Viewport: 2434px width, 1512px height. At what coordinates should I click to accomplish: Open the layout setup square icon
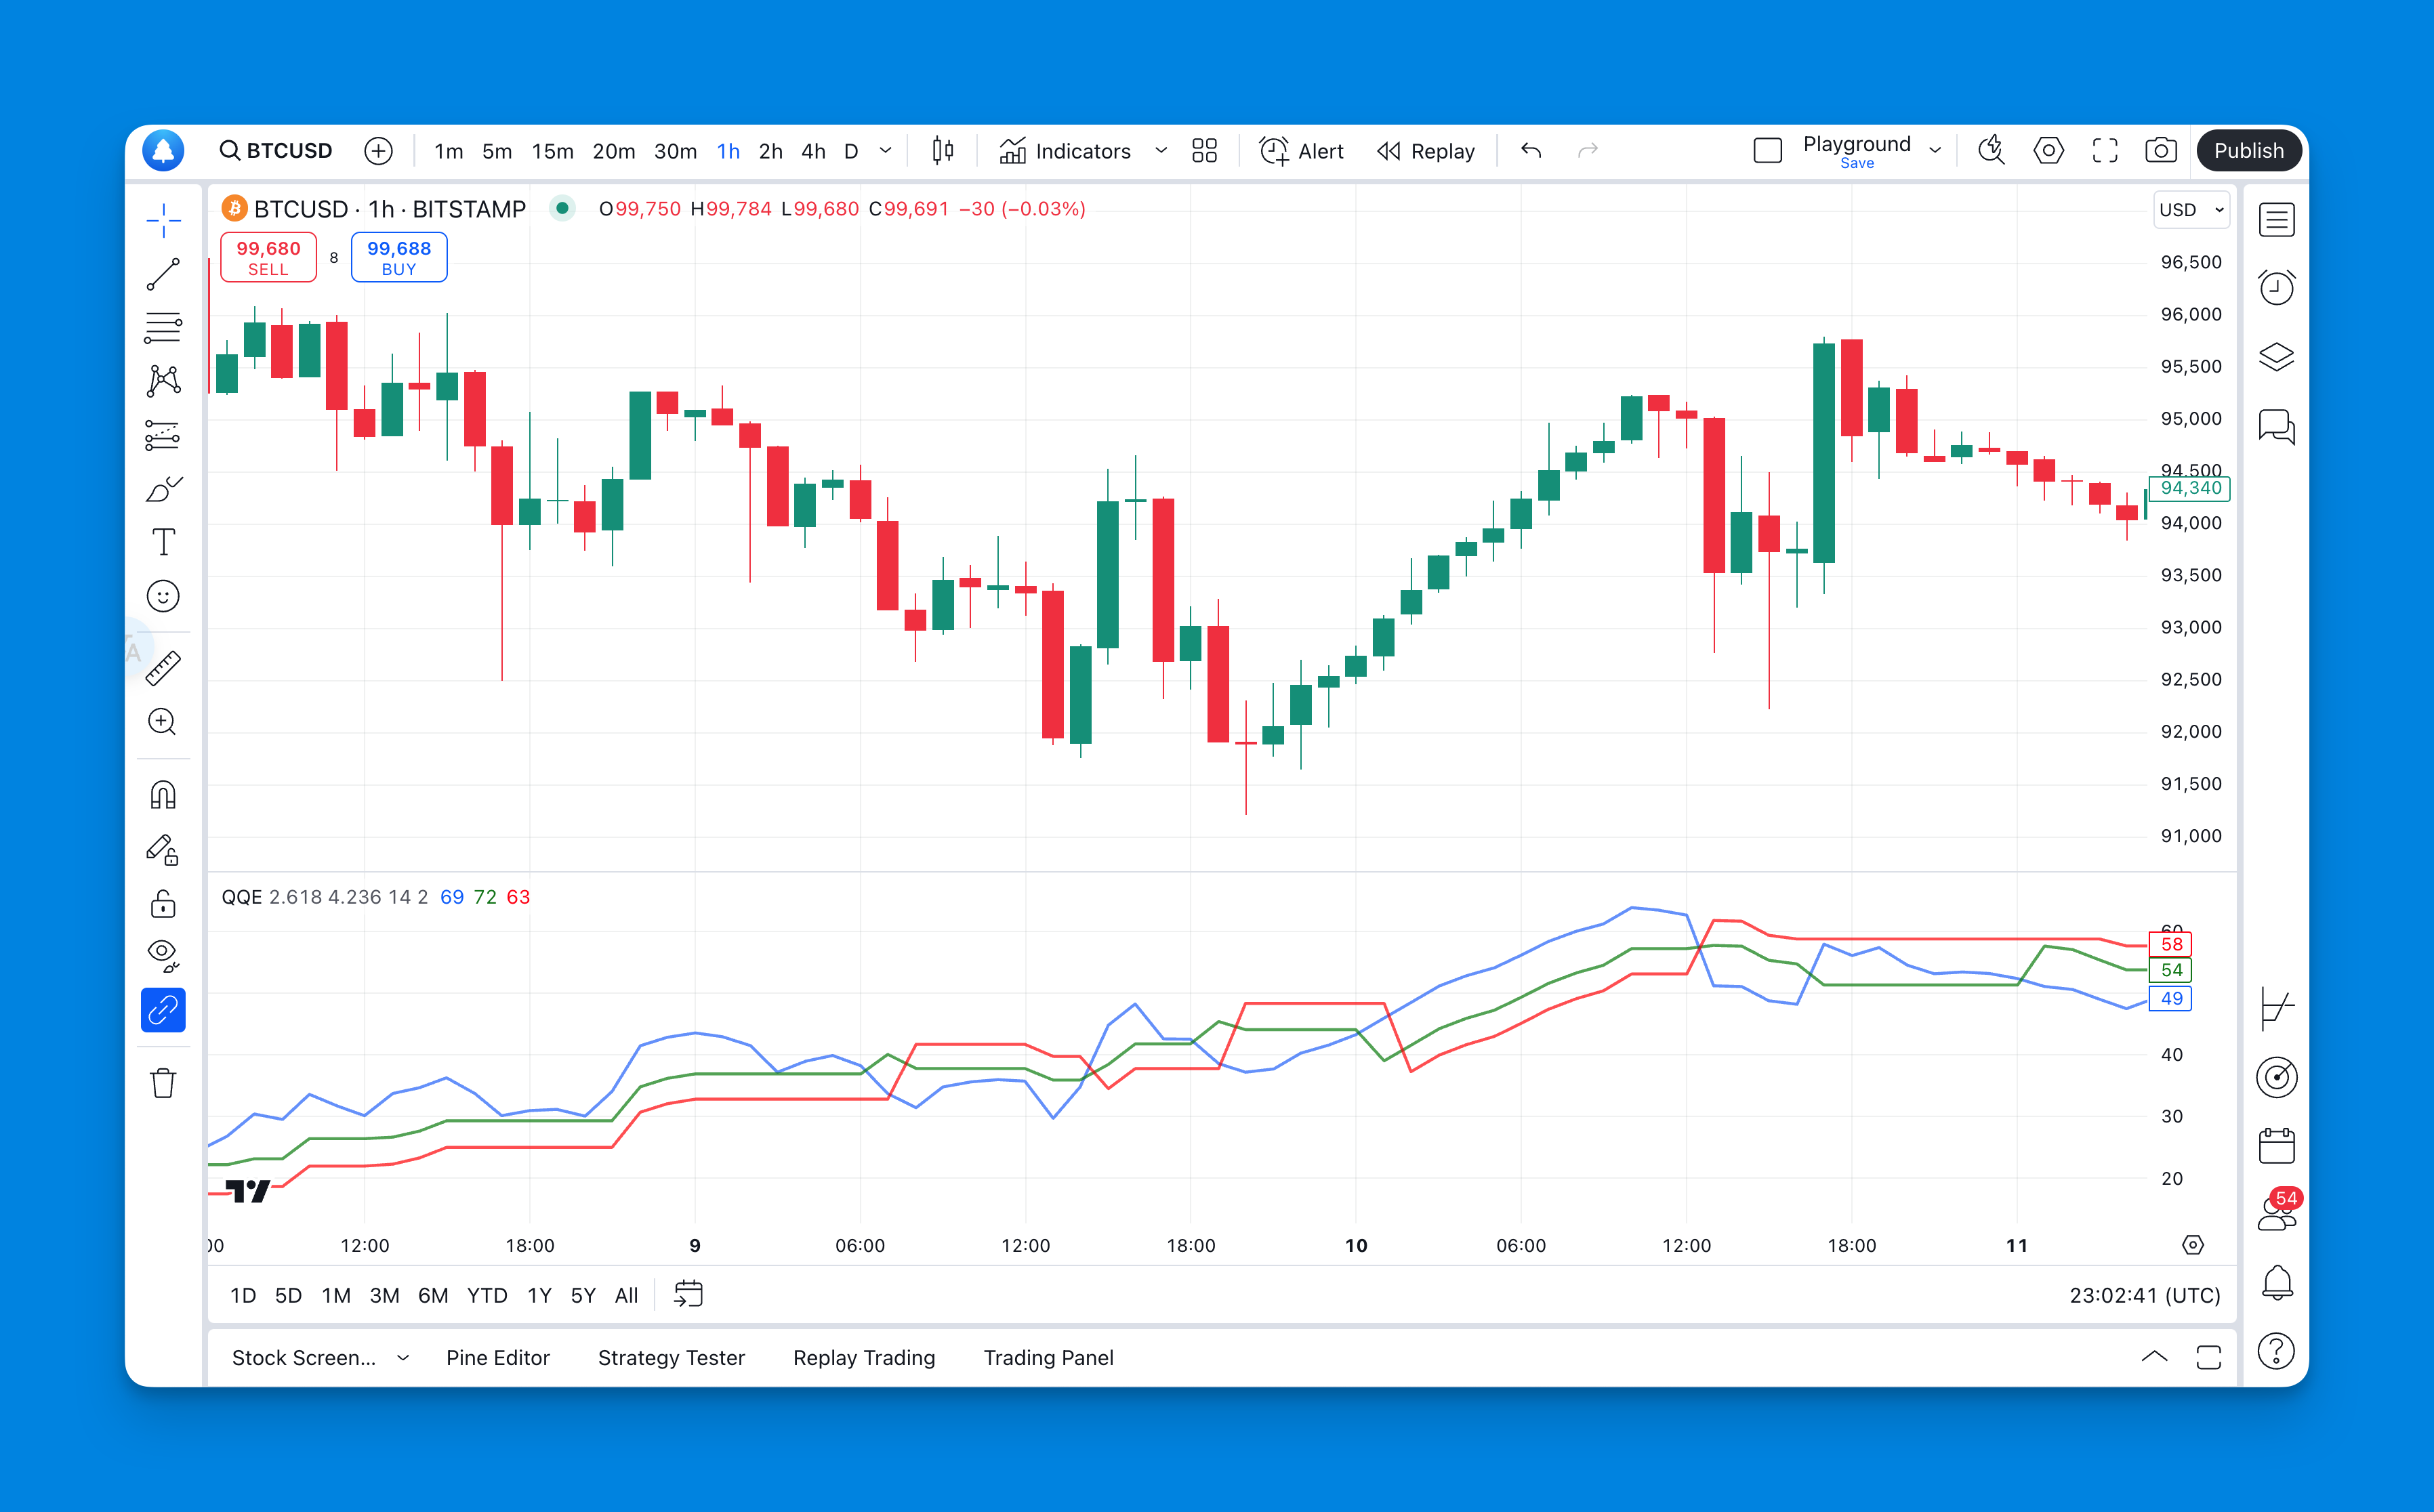[1768, 151]
